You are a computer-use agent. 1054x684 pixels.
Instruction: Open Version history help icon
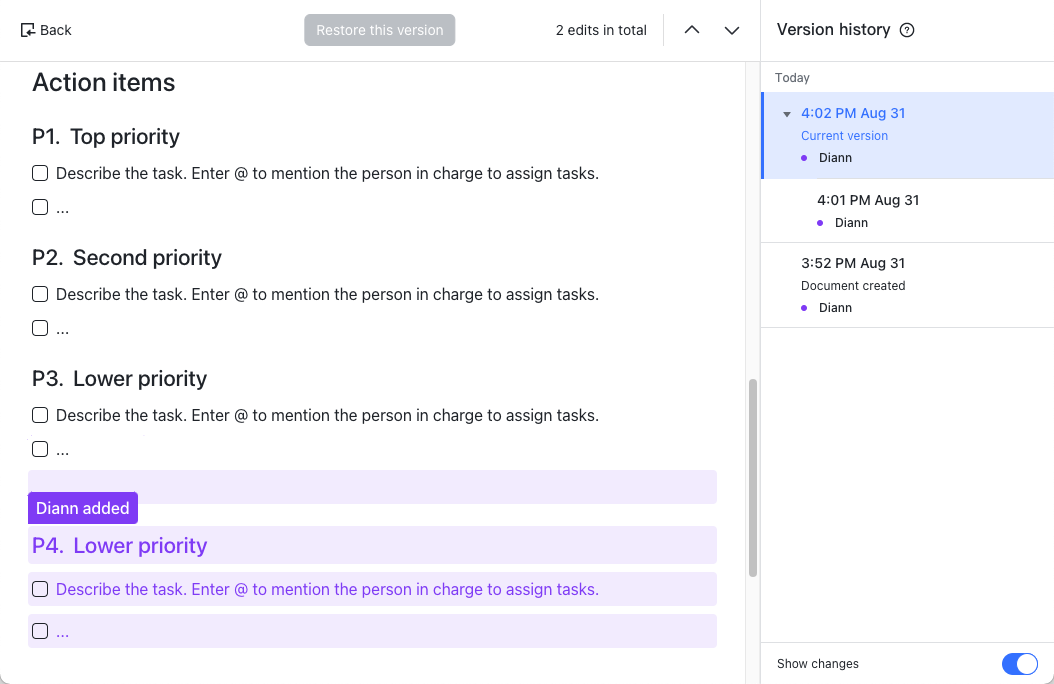pyautogui.click(x=907, y=30)
